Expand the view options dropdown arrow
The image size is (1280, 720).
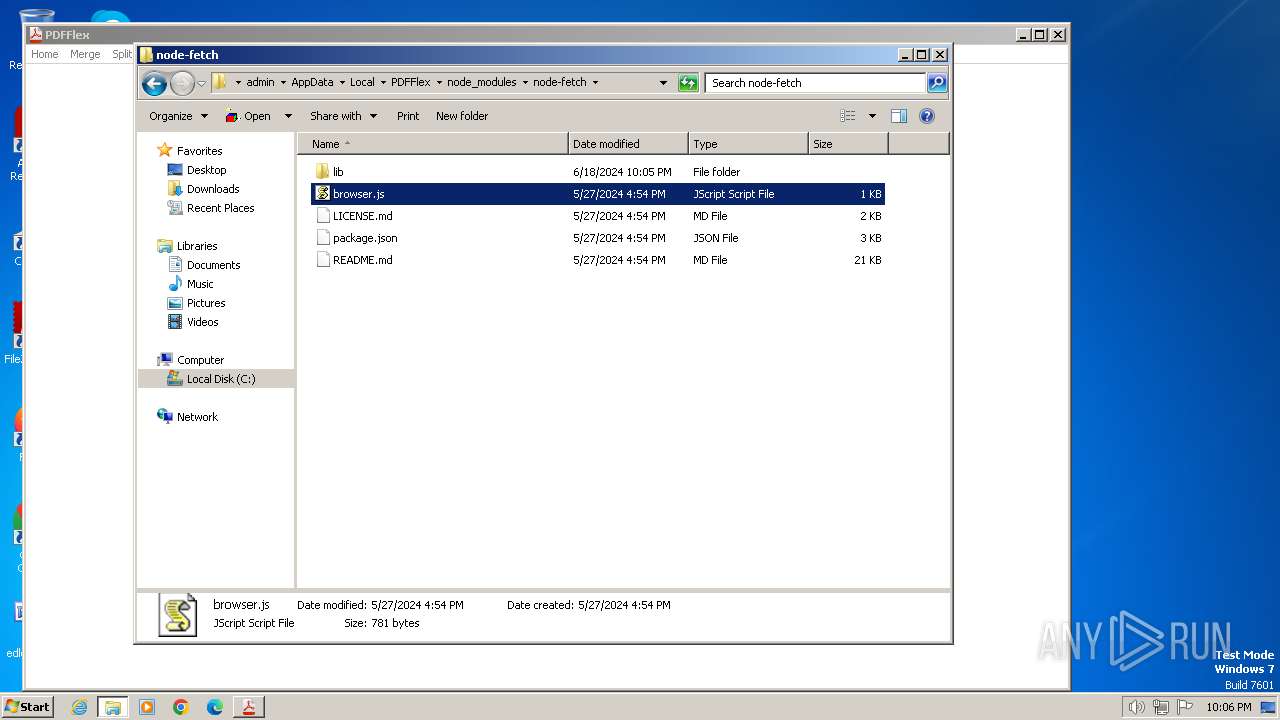[x=872, y=116]
